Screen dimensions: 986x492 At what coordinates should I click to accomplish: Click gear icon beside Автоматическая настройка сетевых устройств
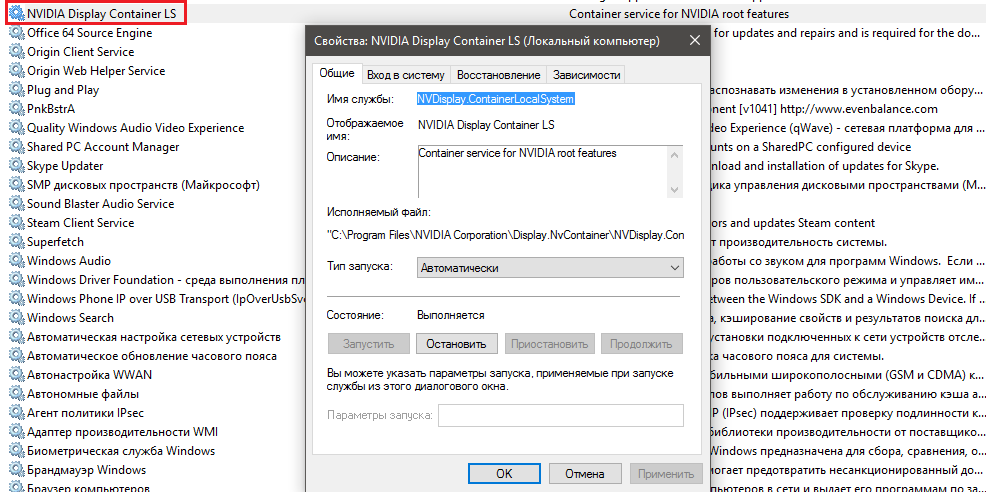16,337
